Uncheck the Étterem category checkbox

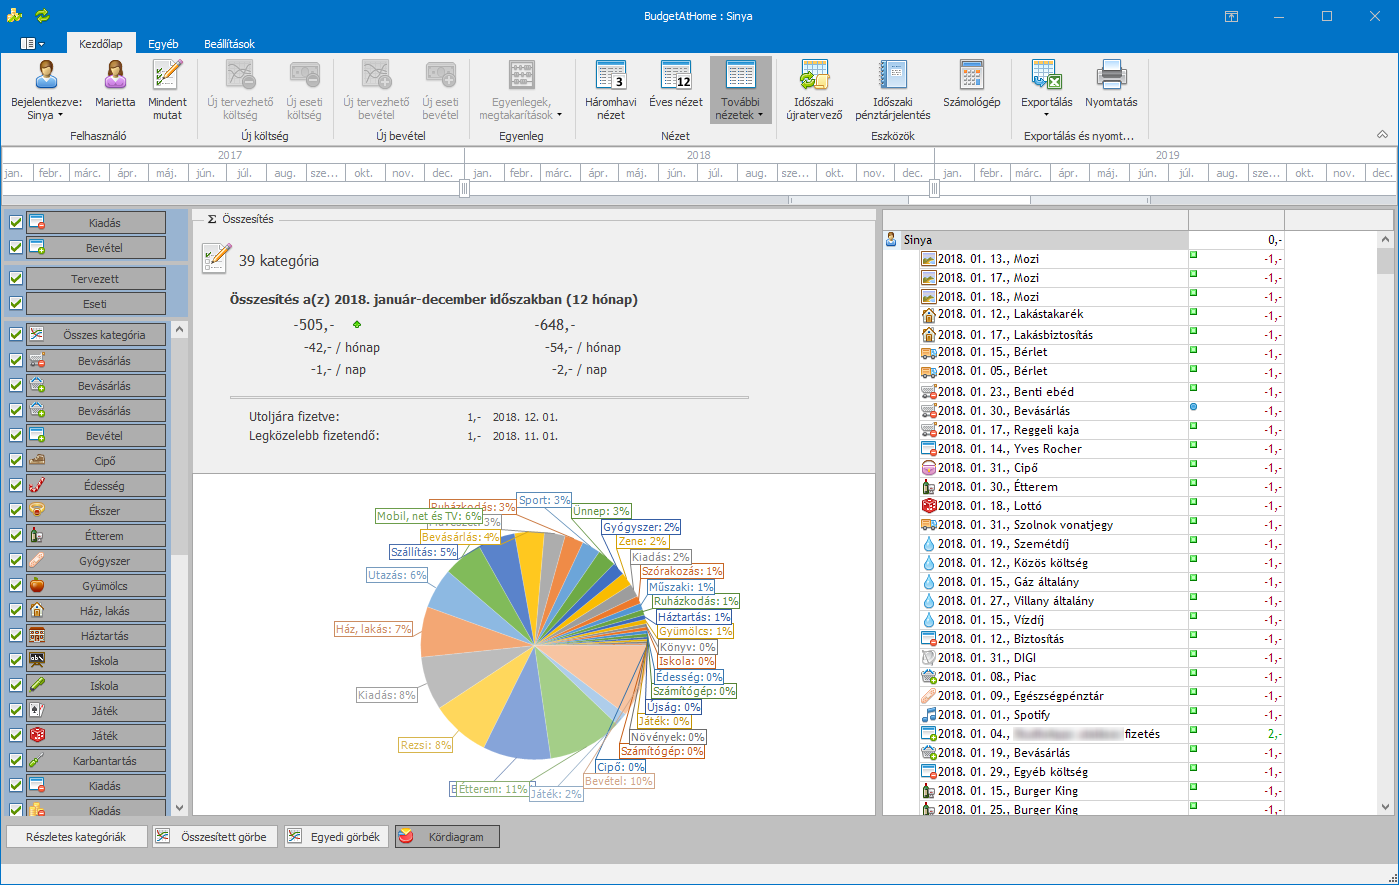(16, 536)
